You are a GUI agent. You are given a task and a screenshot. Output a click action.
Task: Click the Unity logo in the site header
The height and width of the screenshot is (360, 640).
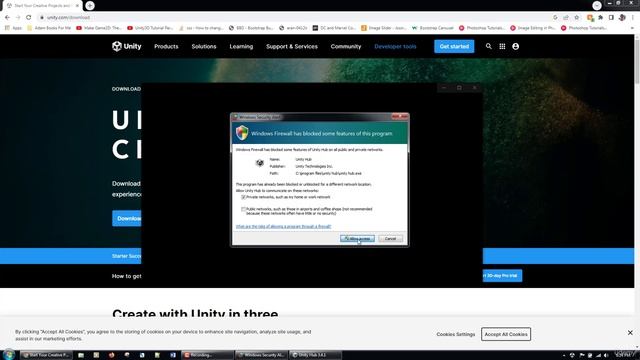coord(127,46)
